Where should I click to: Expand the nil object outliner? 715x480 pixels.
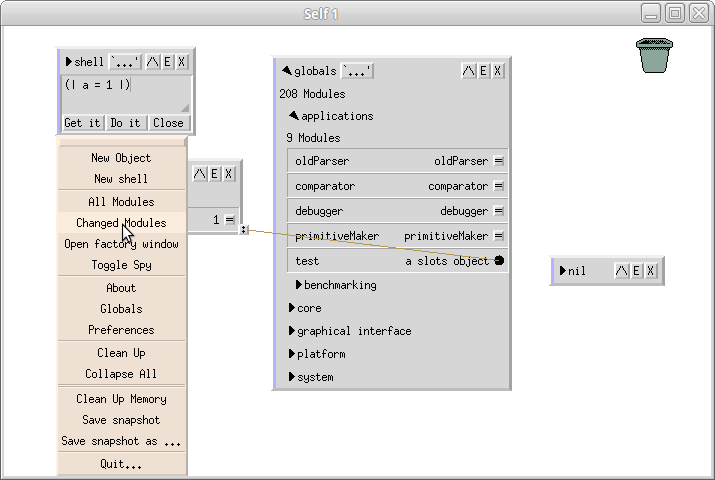[563, 271]
